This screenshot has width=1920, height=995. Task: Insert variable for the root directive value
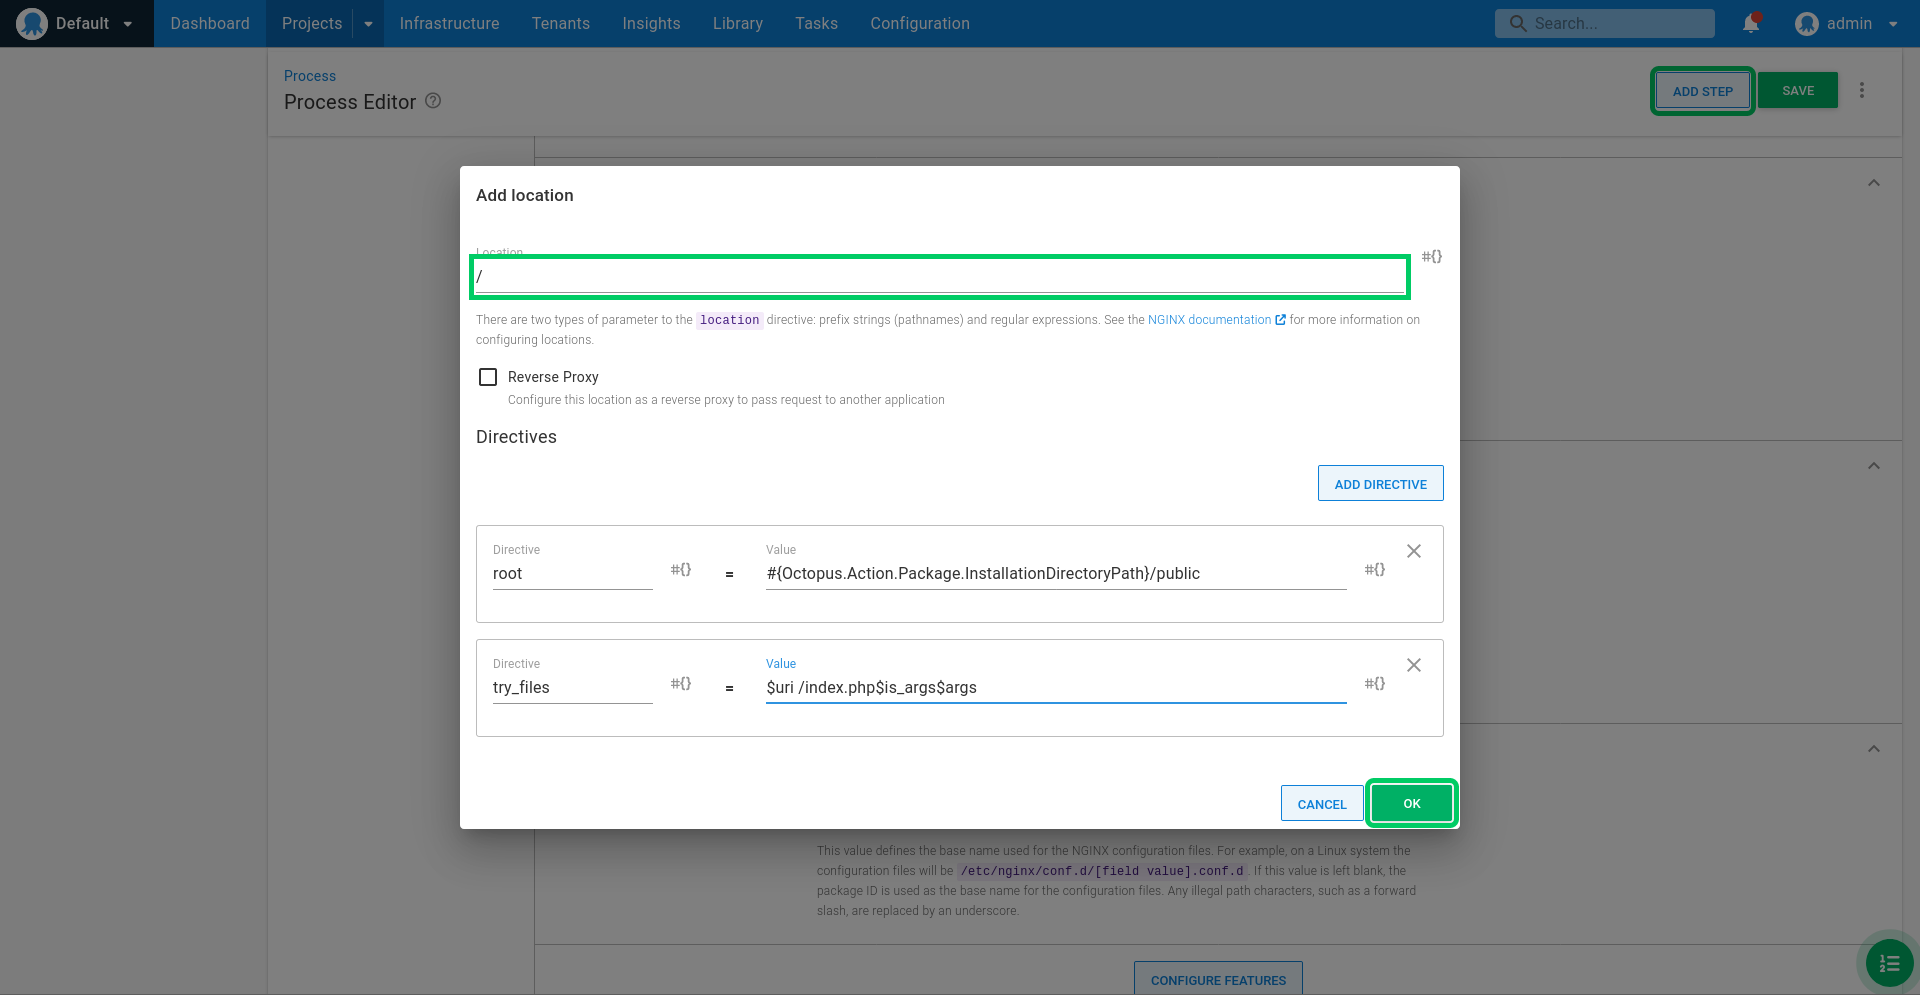pos(1375,570)
